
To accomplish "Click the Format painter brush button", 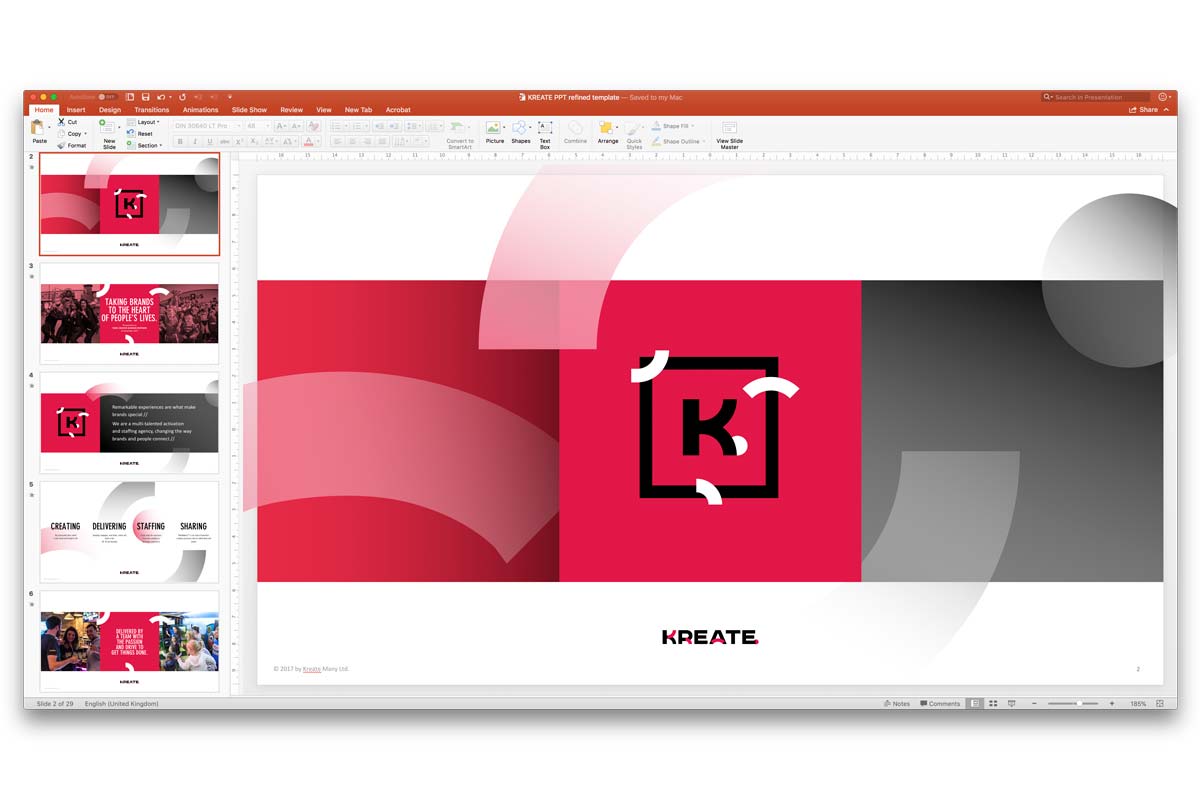I will tap(72, 145).
